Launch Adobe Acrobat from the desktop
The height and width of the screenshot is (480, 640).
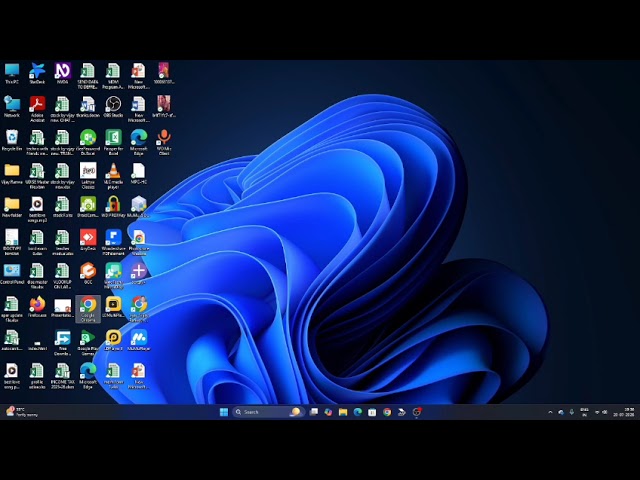coord(37,109)
